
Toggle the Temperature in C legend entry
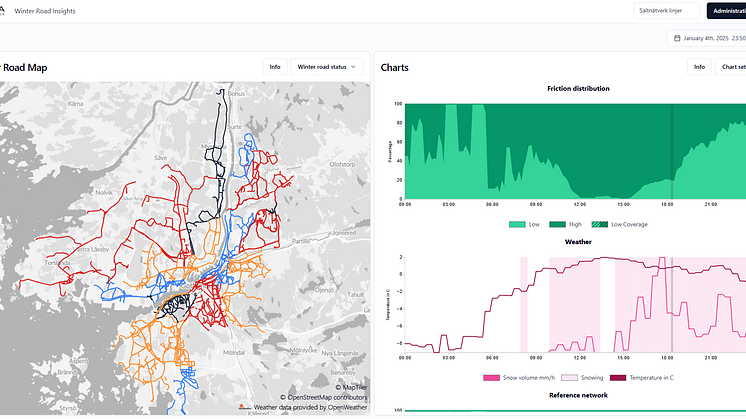point(640,377)
